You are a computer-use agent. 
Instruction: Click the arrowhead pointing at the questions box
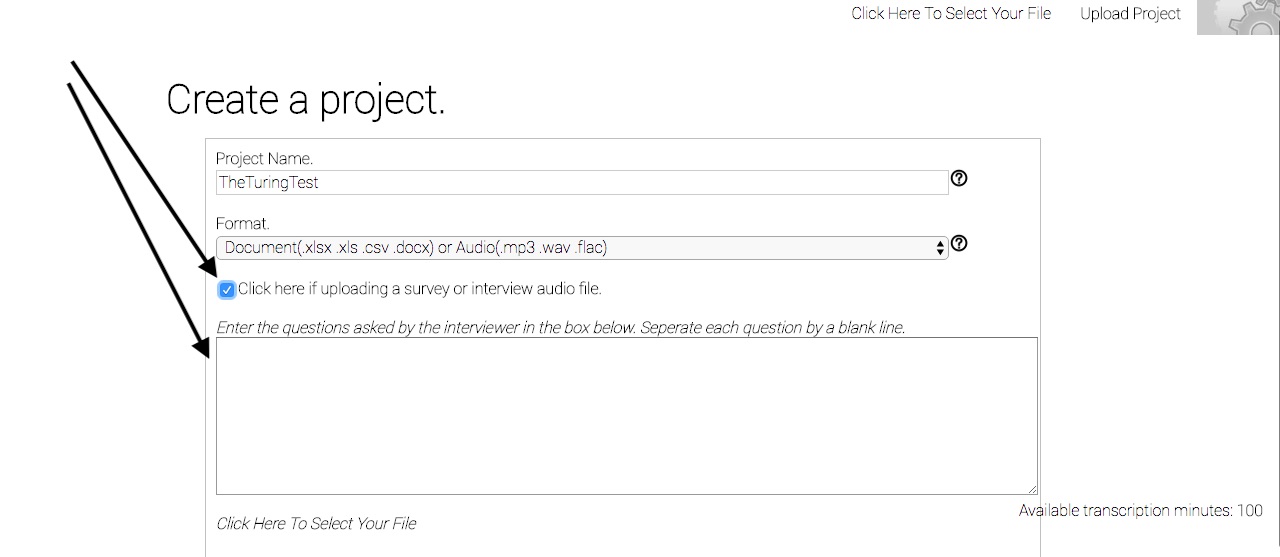point(203,346)
